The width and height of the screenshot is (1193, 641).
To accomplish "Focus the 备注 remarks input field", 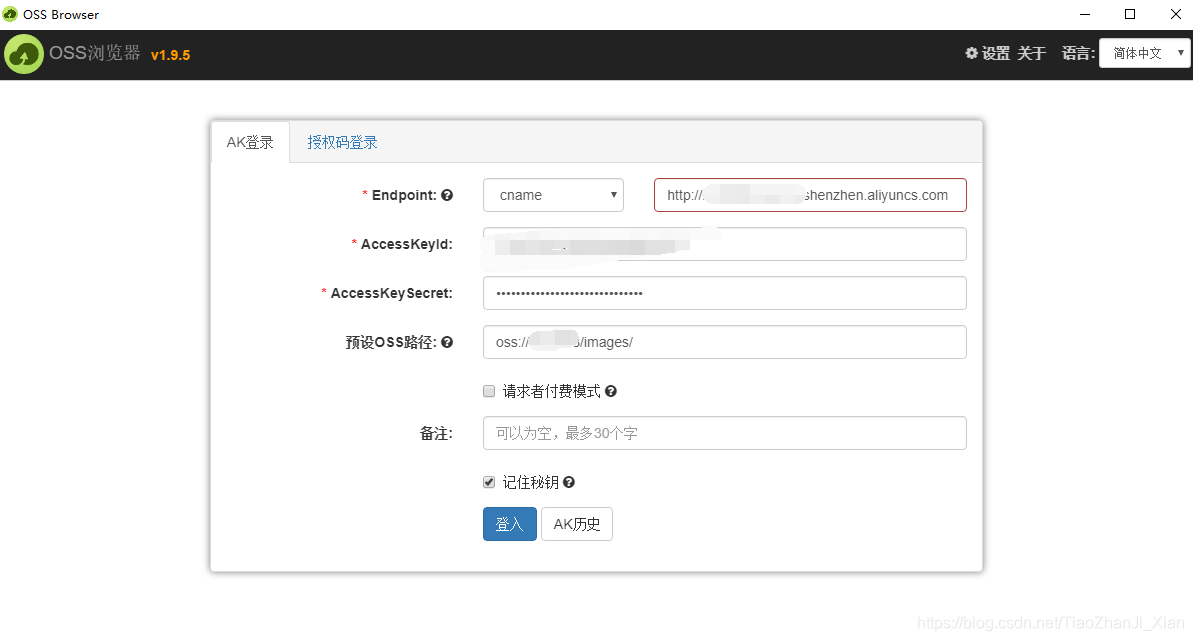I will coord(725,433).
